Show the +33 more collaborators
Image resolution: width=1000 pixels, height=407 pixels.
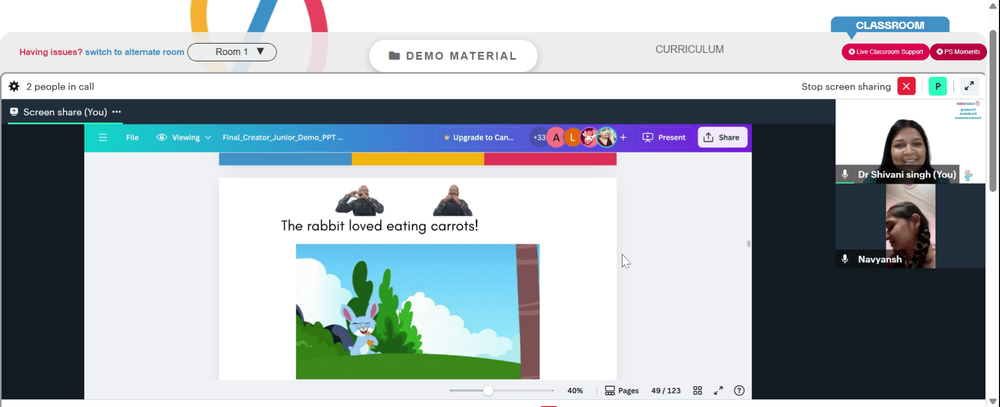pos(539,137)
